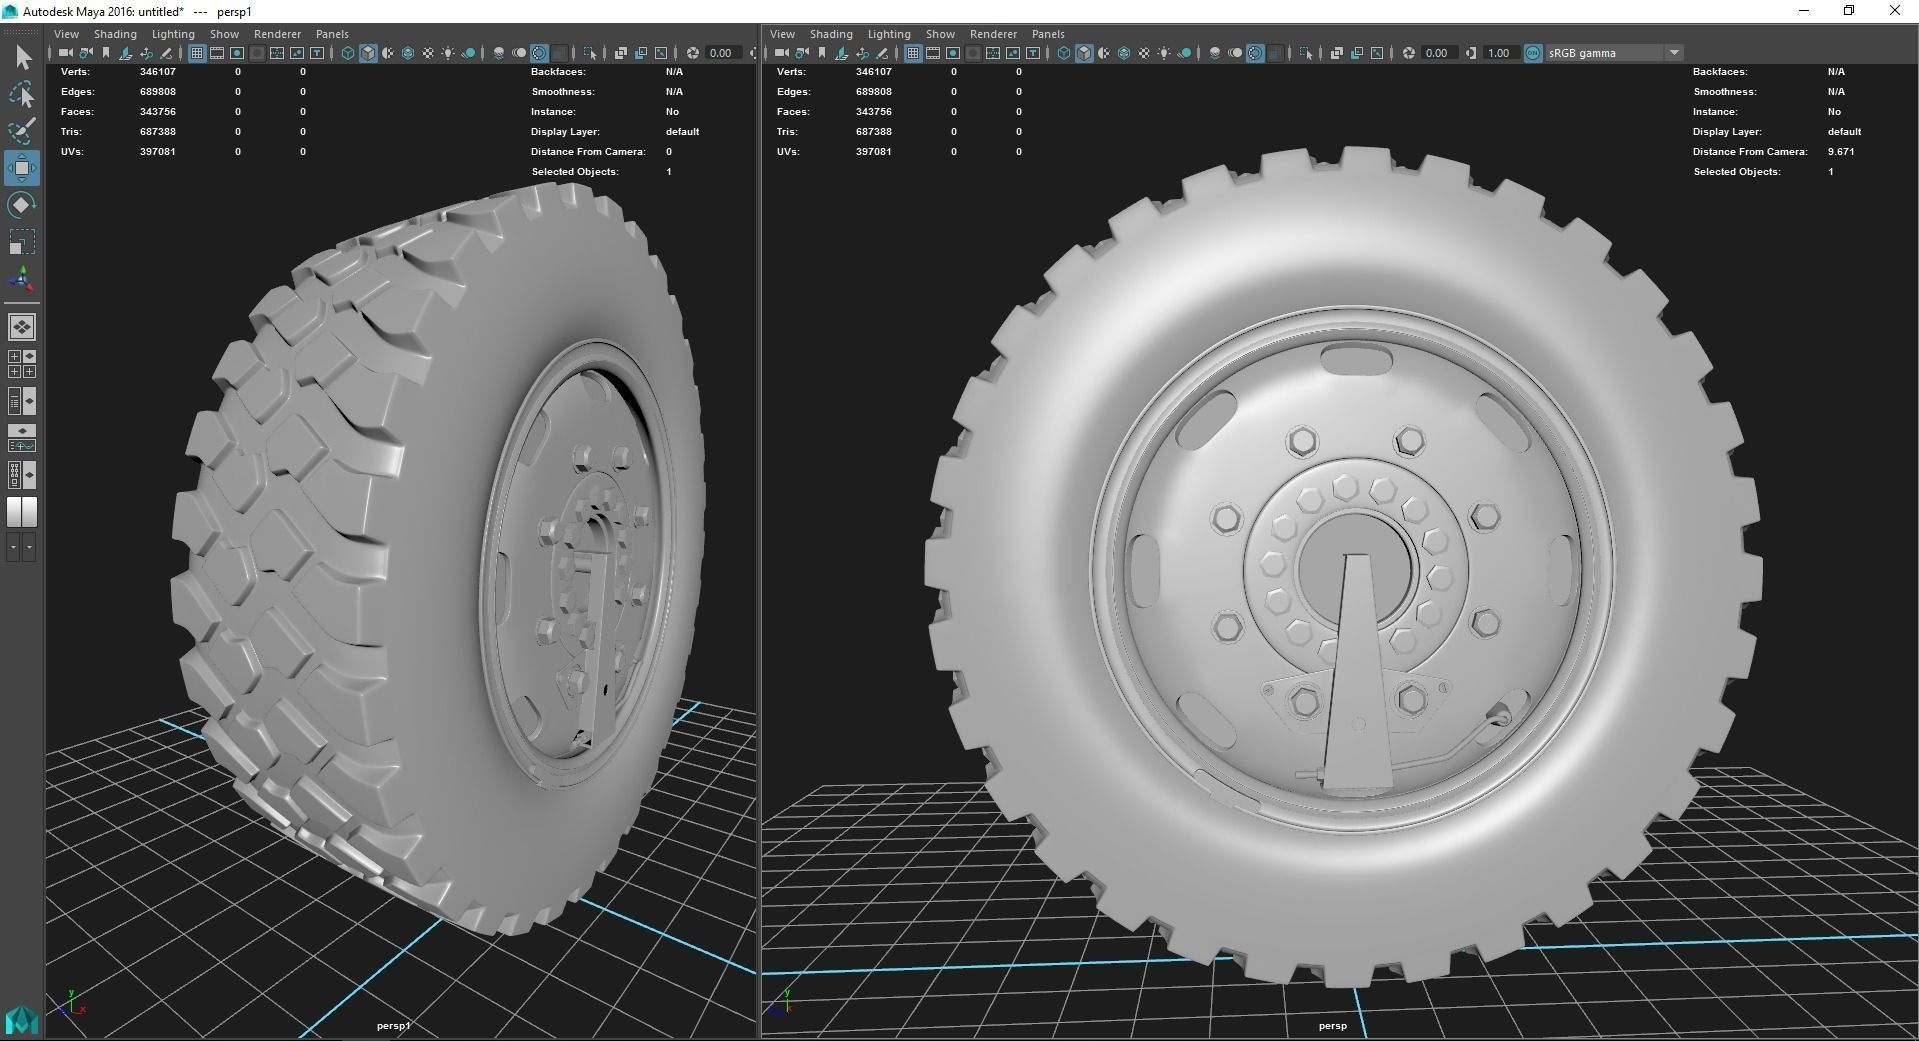Choose the Persp/Outliner layout icon
Image resolution: width=1919 pixels, height=1041 pixels.
pos(22,402)
